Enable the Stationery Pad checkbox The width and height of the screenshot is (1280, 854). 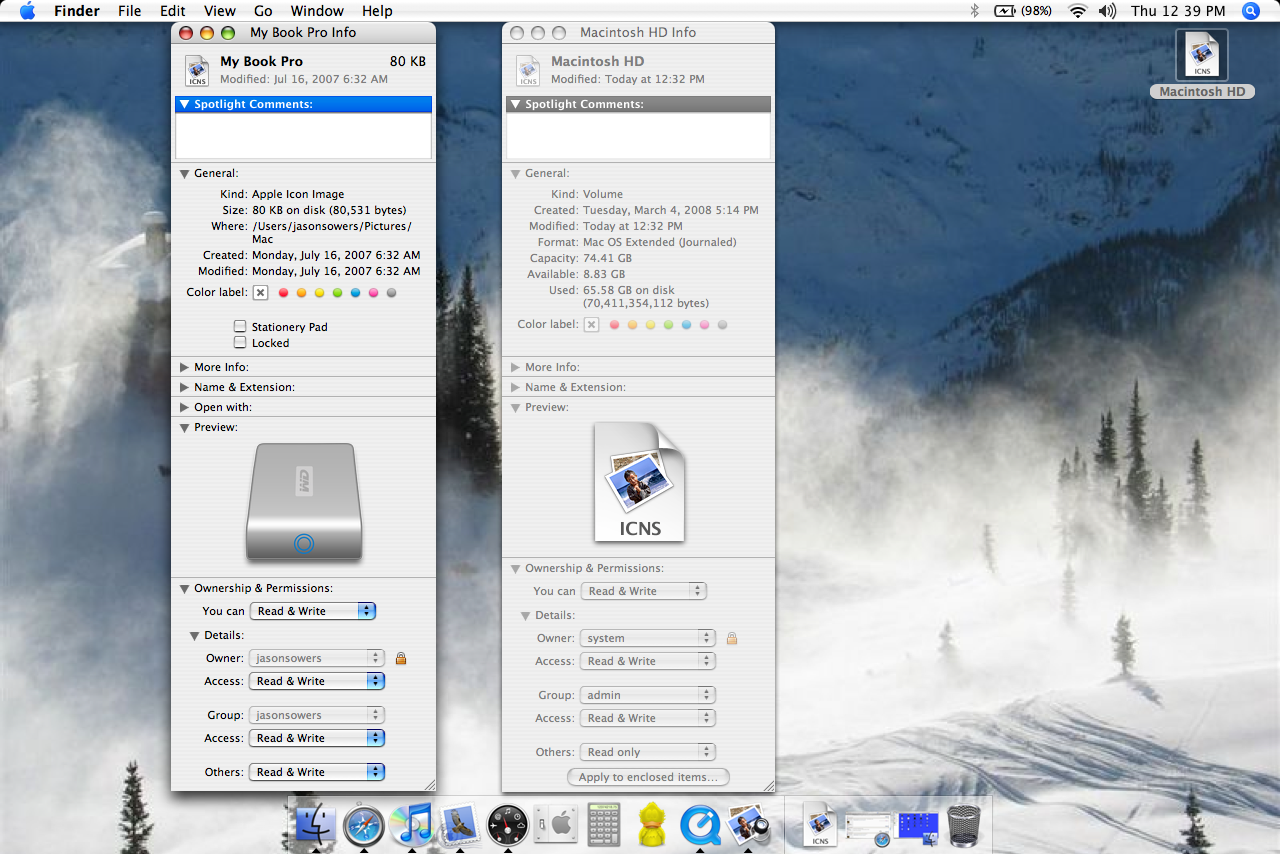point(240,326)
